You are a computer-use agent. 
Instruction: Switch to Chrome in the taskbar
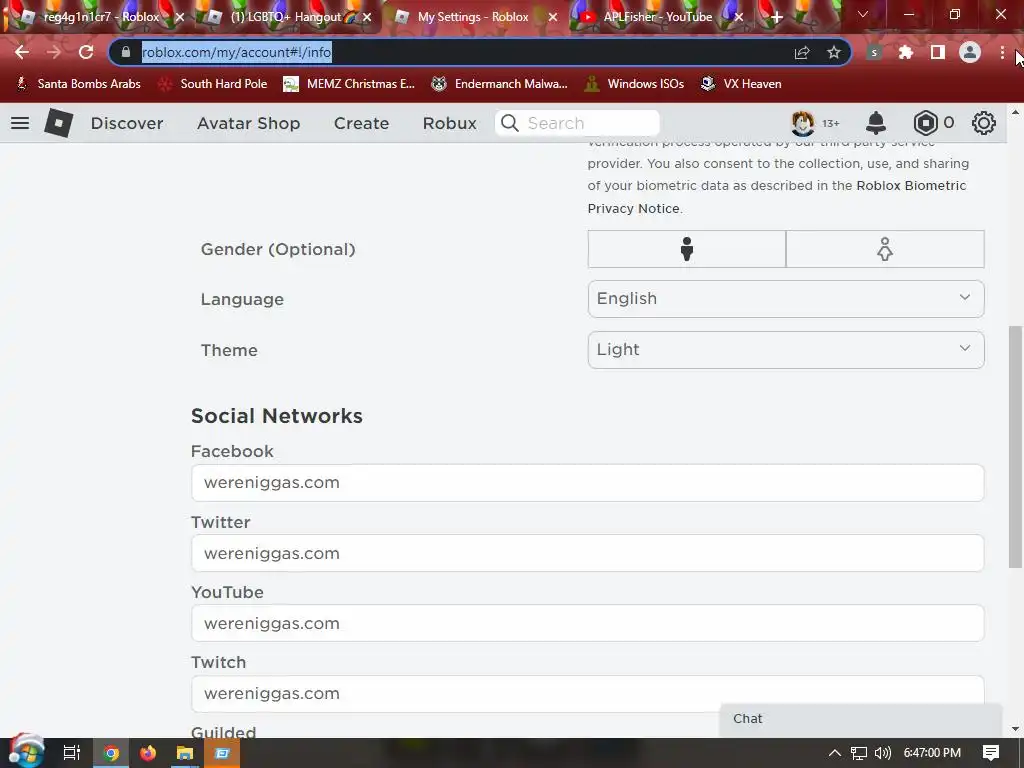click(112, 753)
